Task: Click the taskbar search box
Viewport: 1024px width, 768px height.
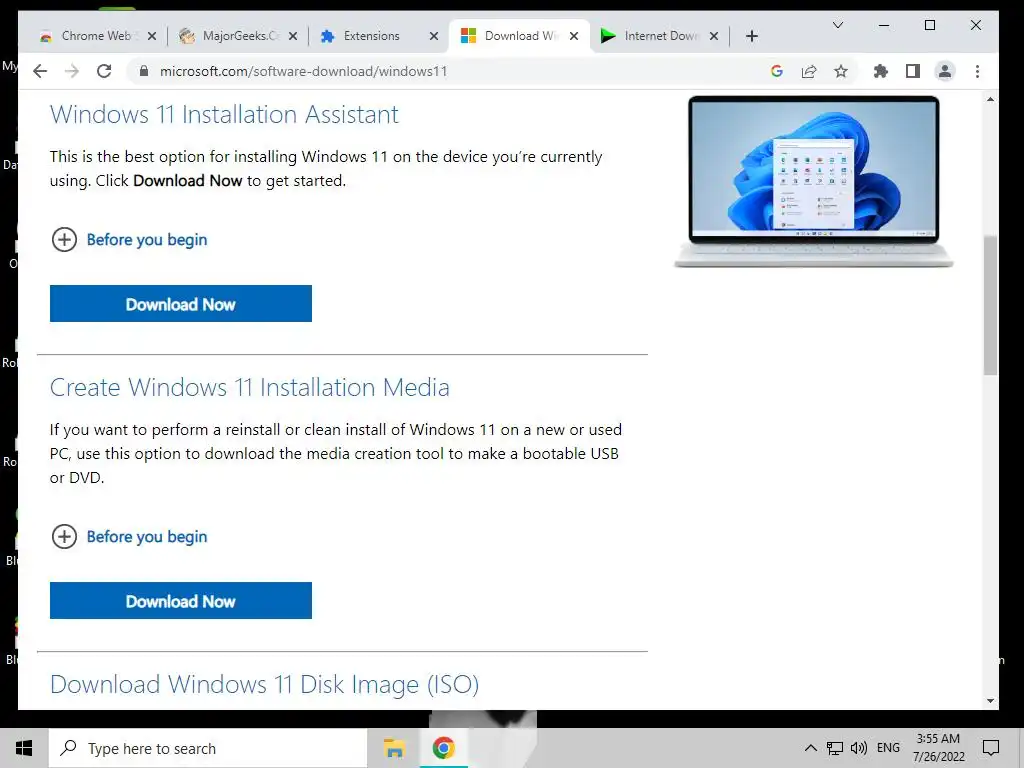Action: [x=208, y=748]
